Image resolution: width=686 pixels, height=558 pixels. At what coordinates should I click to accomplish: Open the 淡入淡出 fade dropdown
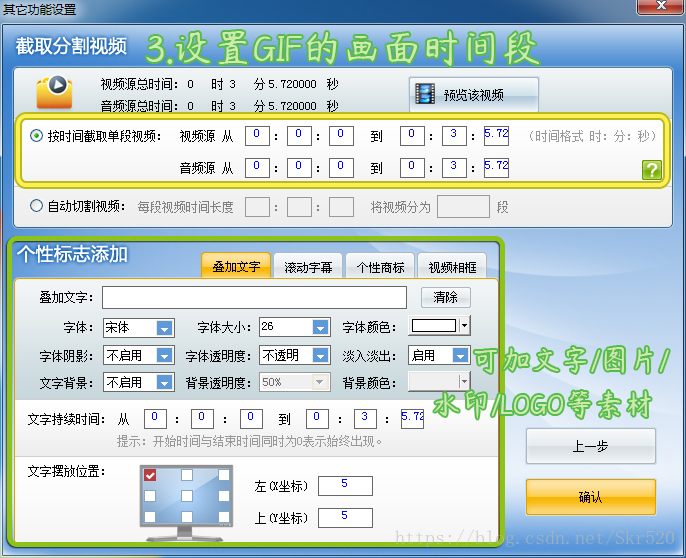460,355
